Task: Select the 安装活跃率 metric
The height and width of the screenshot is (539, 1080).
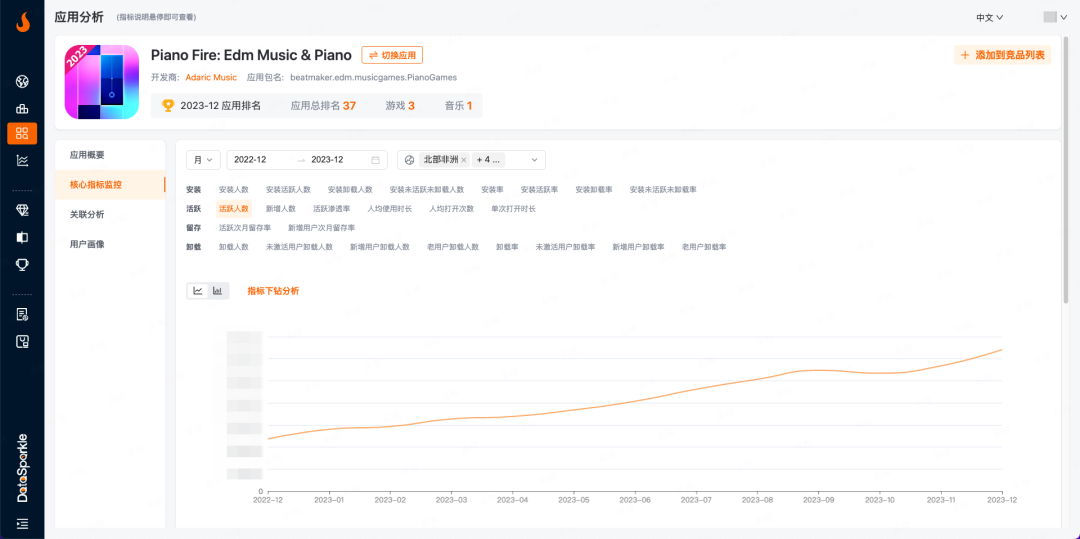Action: point(539,189)
